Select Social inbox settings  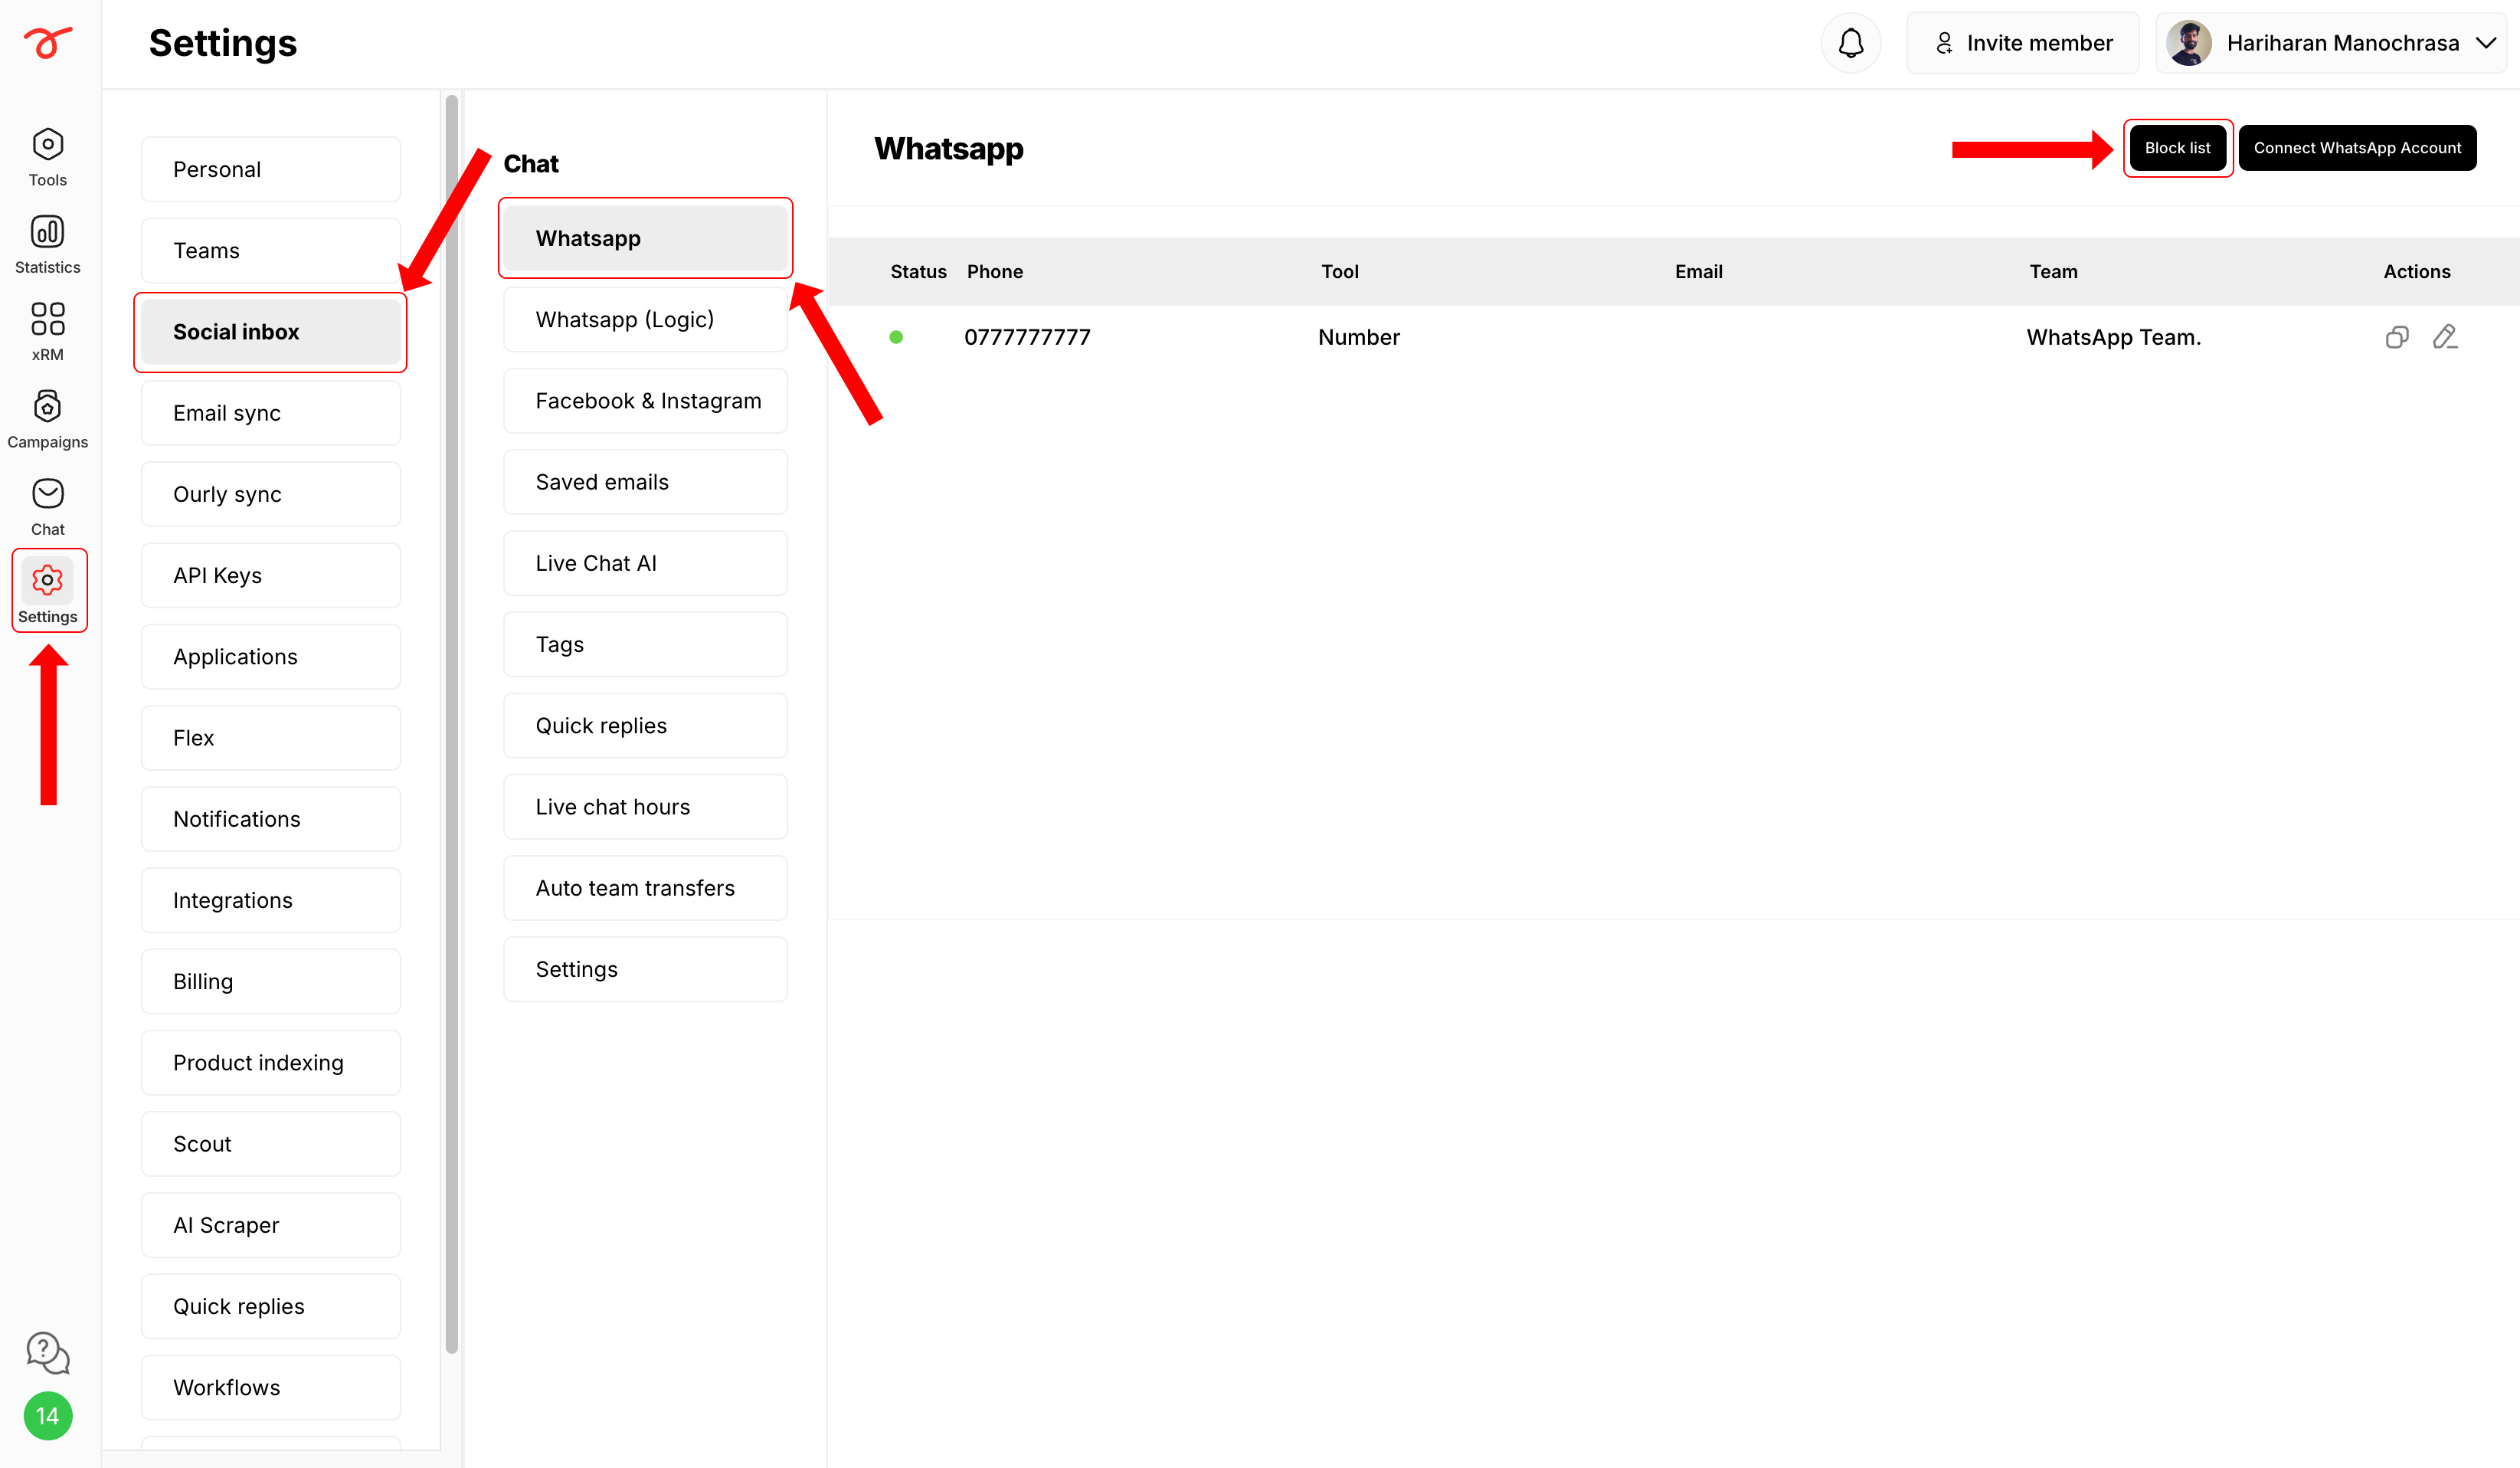271,332
